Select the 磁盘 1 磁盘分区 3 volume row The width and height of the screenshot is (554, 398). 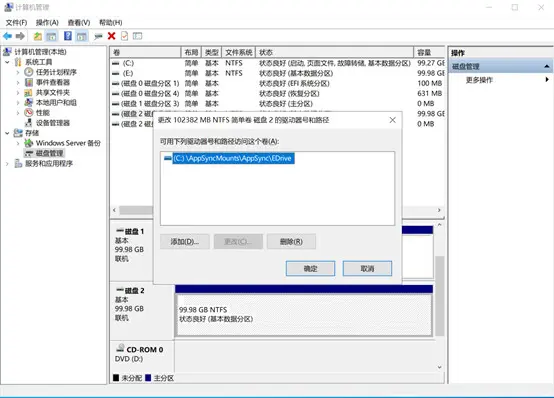277,104
